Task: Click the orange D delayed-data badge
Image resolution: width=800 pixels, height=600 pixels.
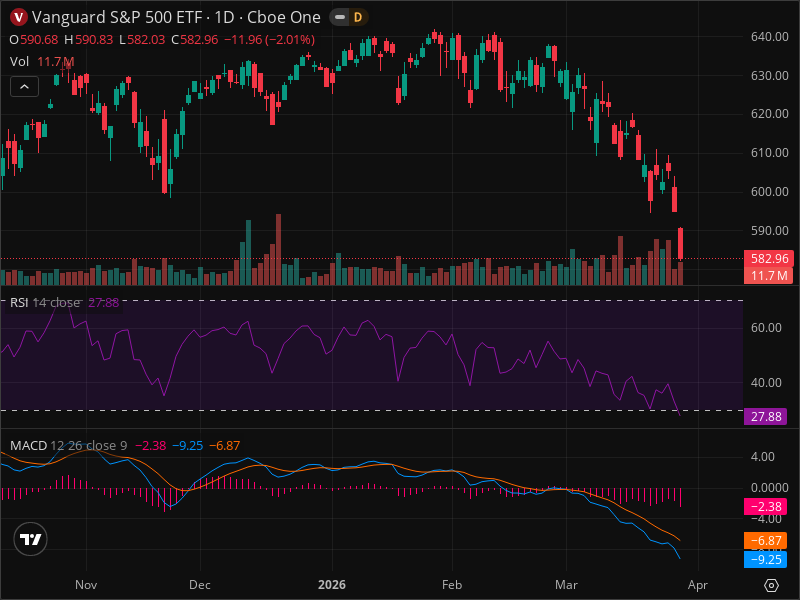Action: click(x=358, y=17)
